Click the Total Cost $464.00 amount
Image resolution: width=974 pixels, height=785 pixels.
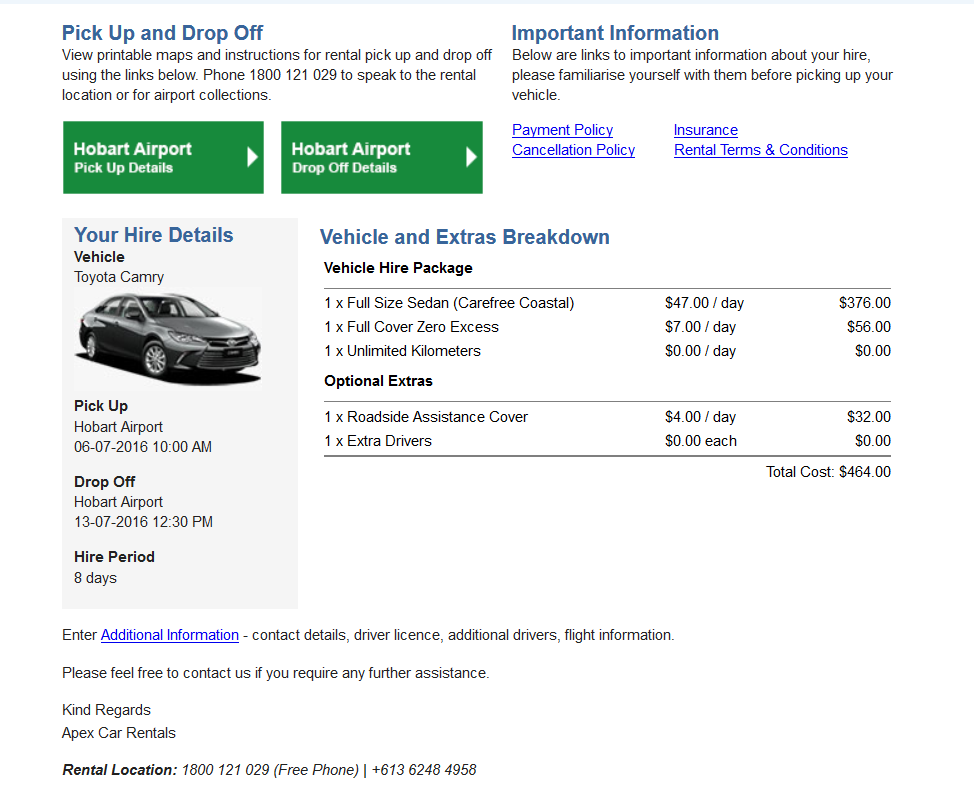click(x=827, y=471)
